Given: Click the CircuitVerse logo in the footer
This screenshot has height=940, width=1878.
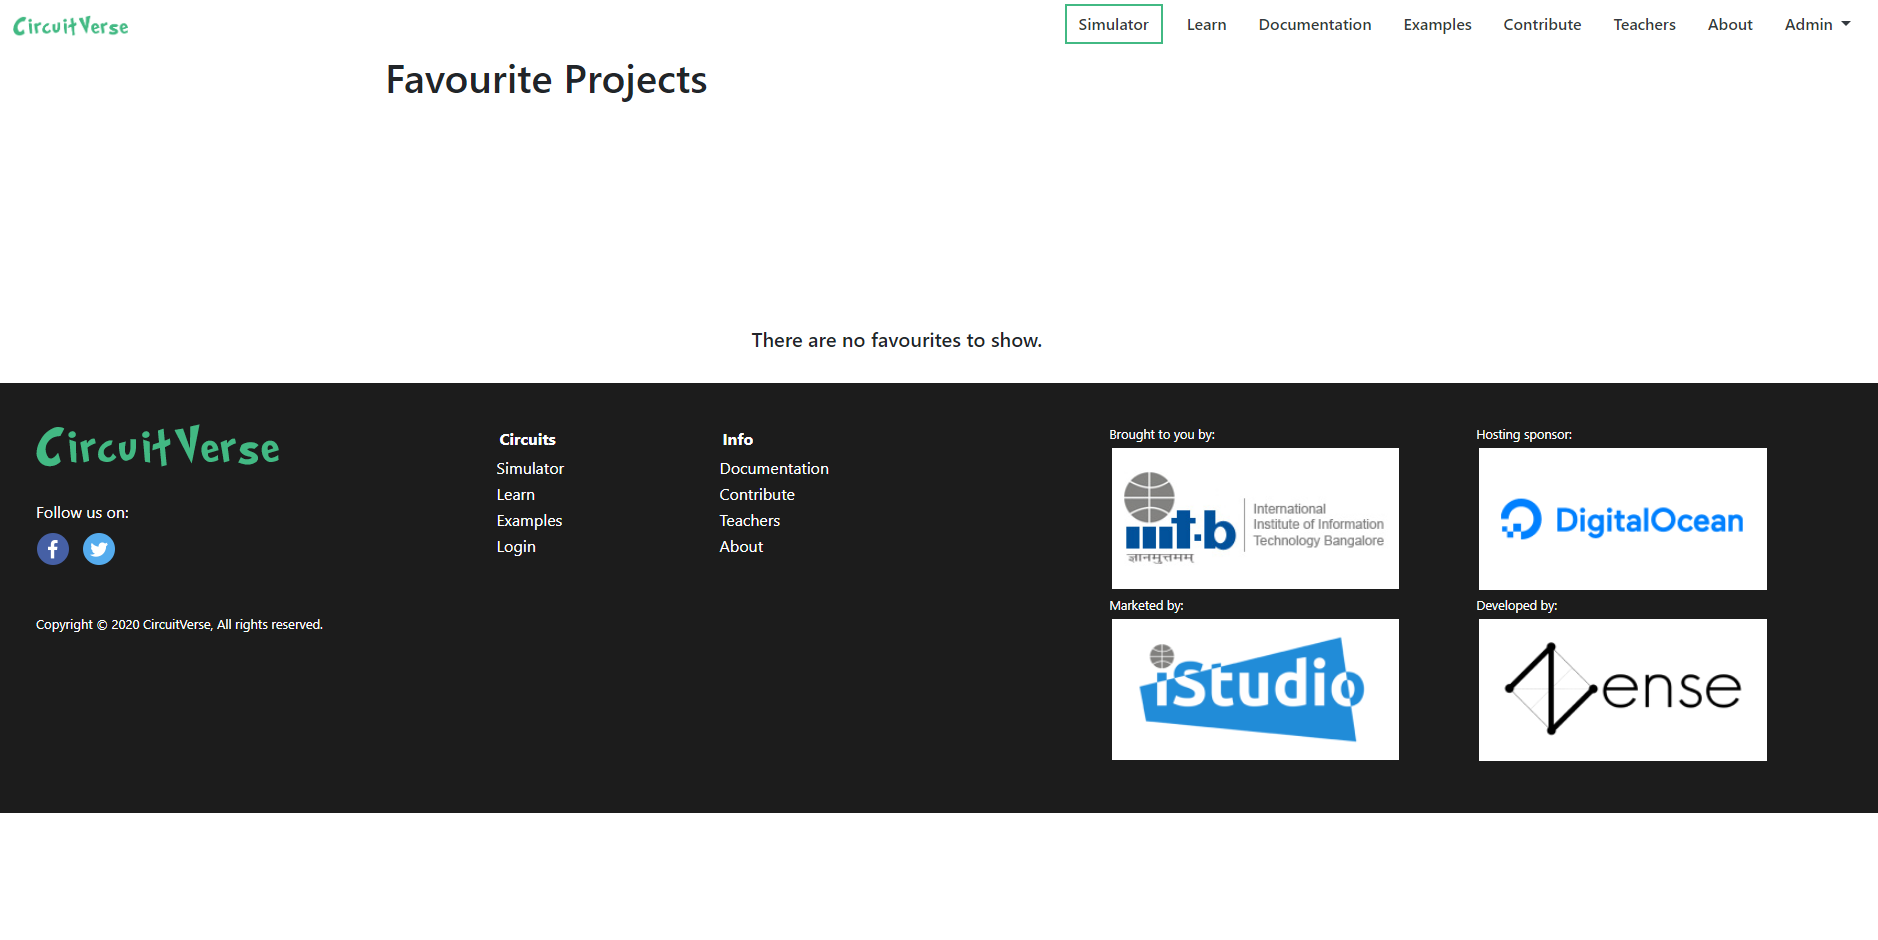Looking at the screenshot, I should click(x=158, y=446).
